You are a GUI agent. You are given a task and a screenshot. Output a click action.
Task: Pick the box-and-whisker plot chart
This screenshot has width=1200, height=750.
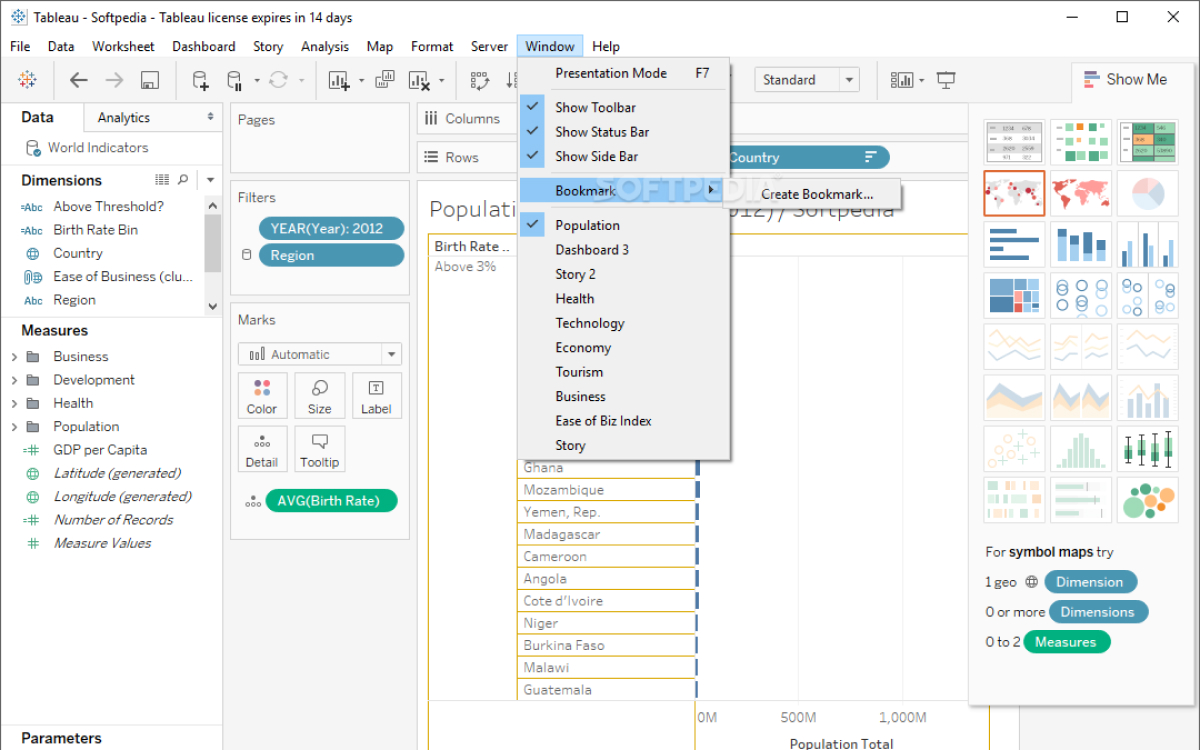pos(1147,449)
